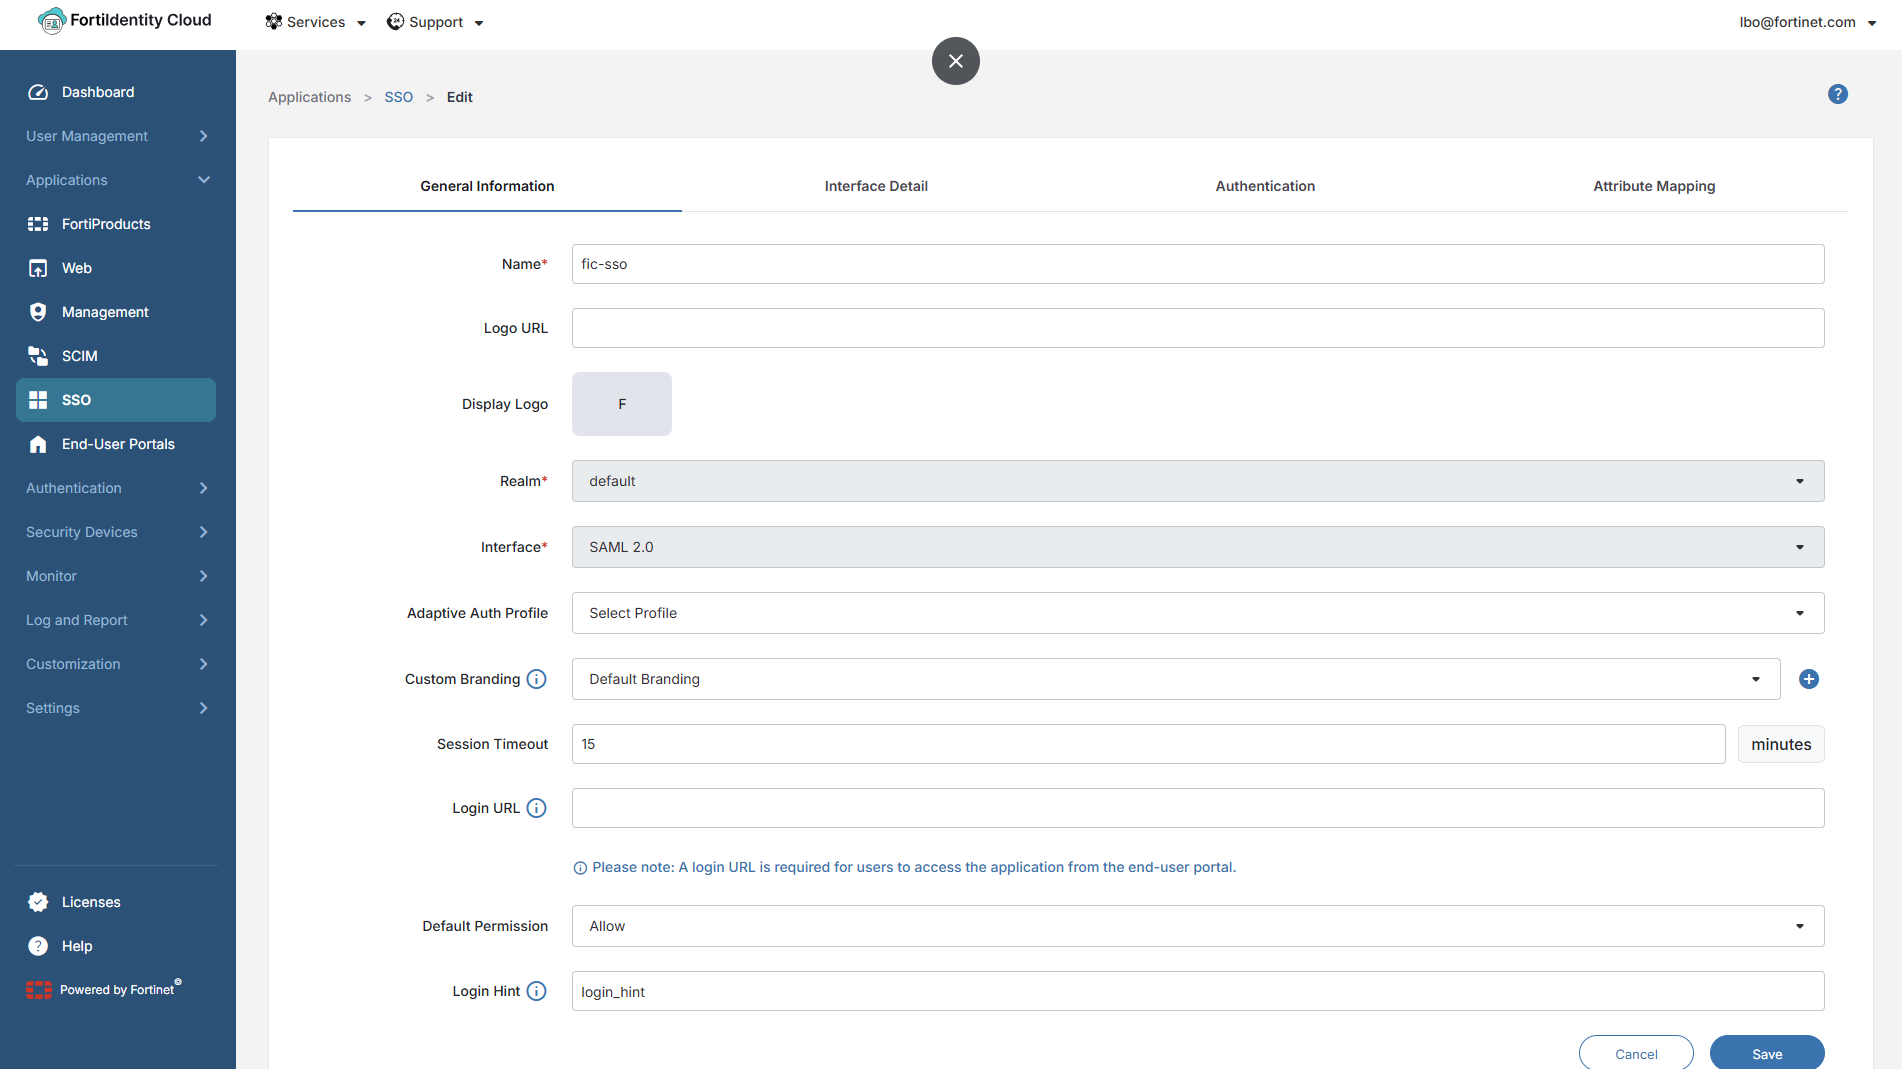The height and width of the screenshot is (1069, 1902).
Task: Open Dashboard from sidebar icon
Action: pyautogui.click(x=38, y=92)
